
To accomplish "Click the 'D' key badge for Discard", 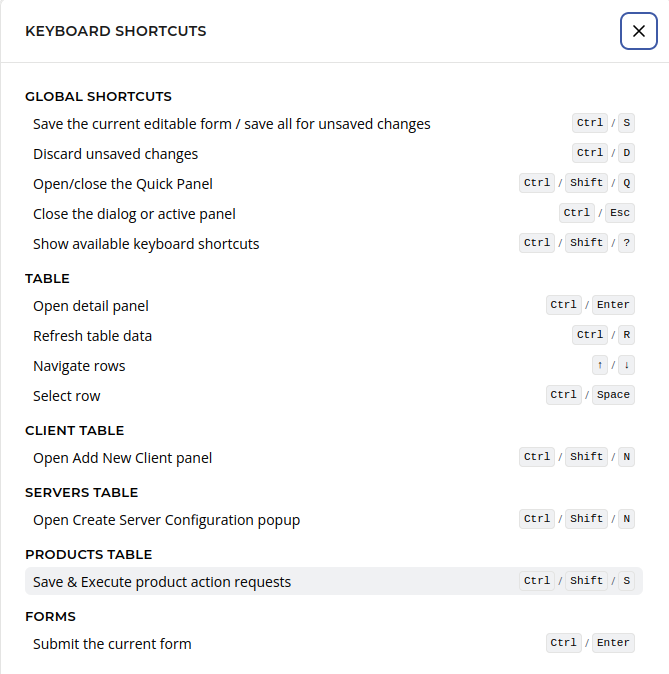I will click(x=626, y=153).
